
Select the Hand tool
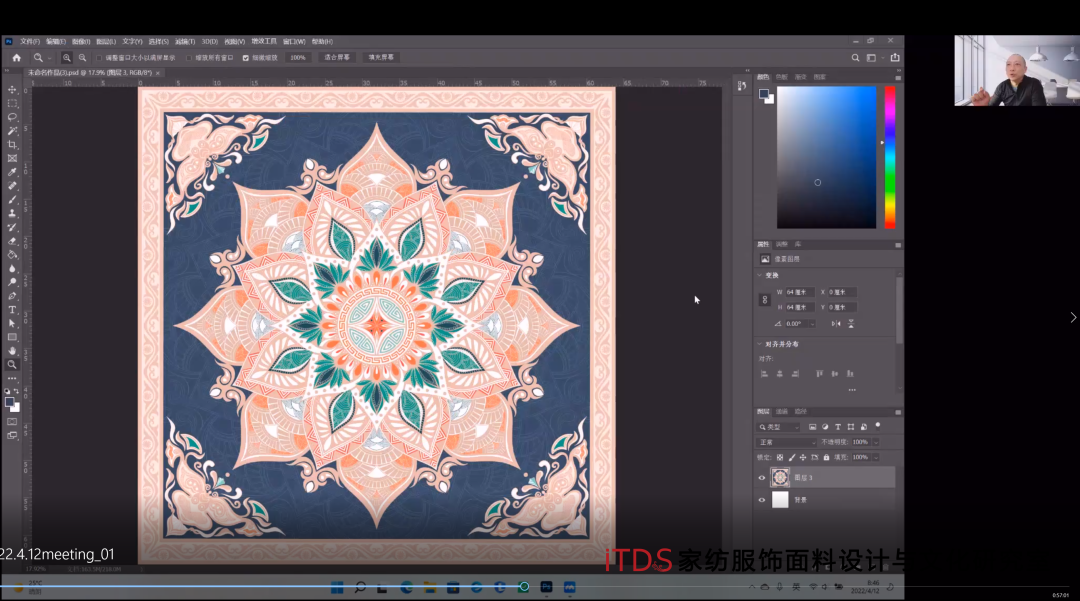point(12,351)
